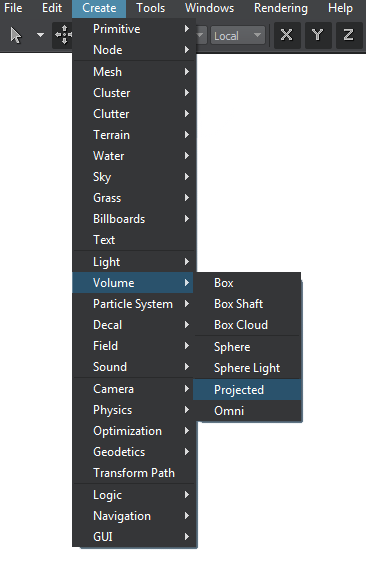Choose Projected from Volume submenu
The image size is (366, 564).
(x=247, y=390)
